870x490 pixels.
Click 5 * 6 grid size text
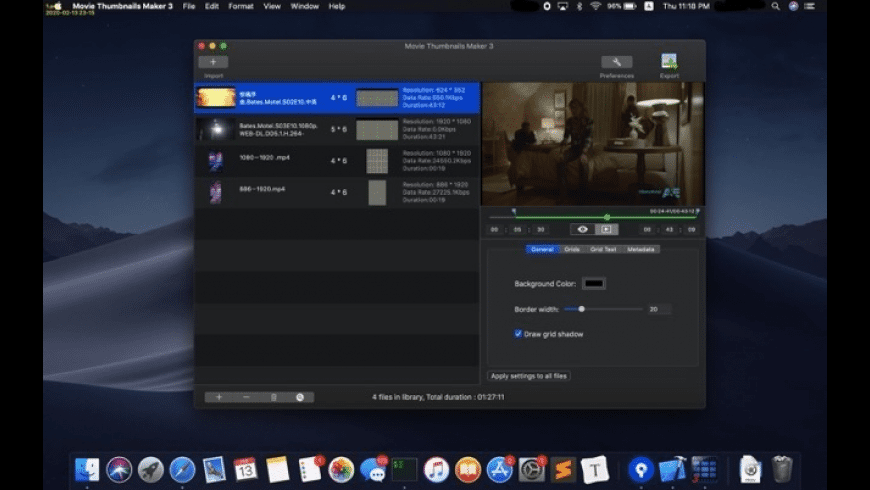338,129
